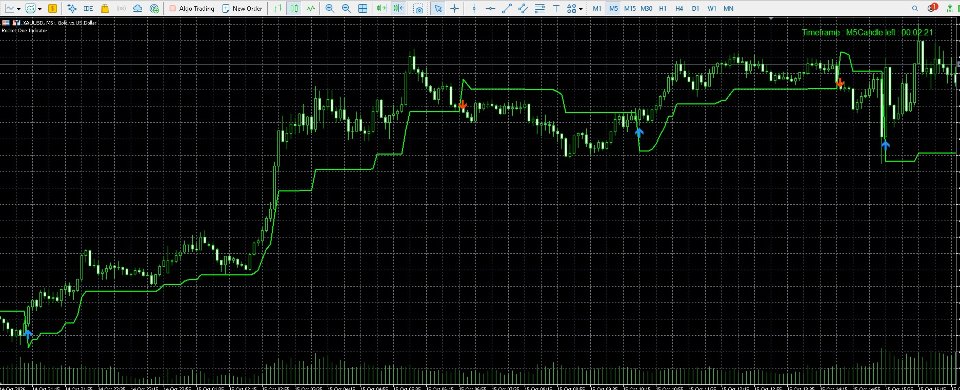Switch to D1 timeframe

tap(696, 9)
